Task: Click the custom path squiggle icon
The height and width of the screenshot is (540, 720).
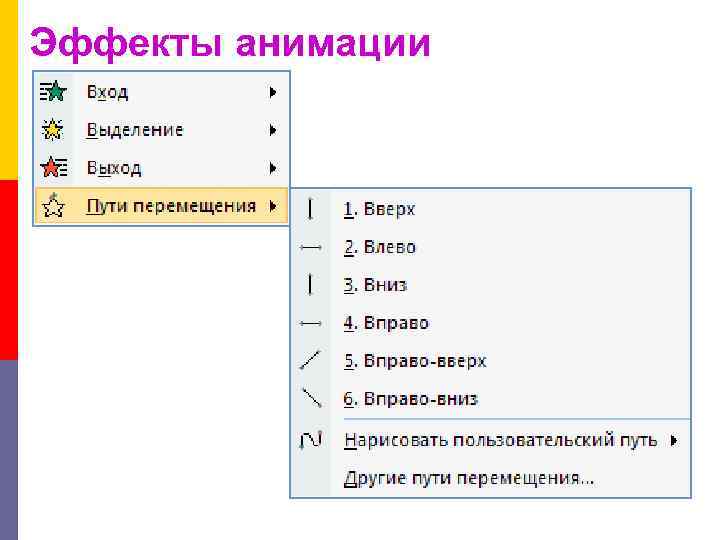Action: (x=311, y=440)
